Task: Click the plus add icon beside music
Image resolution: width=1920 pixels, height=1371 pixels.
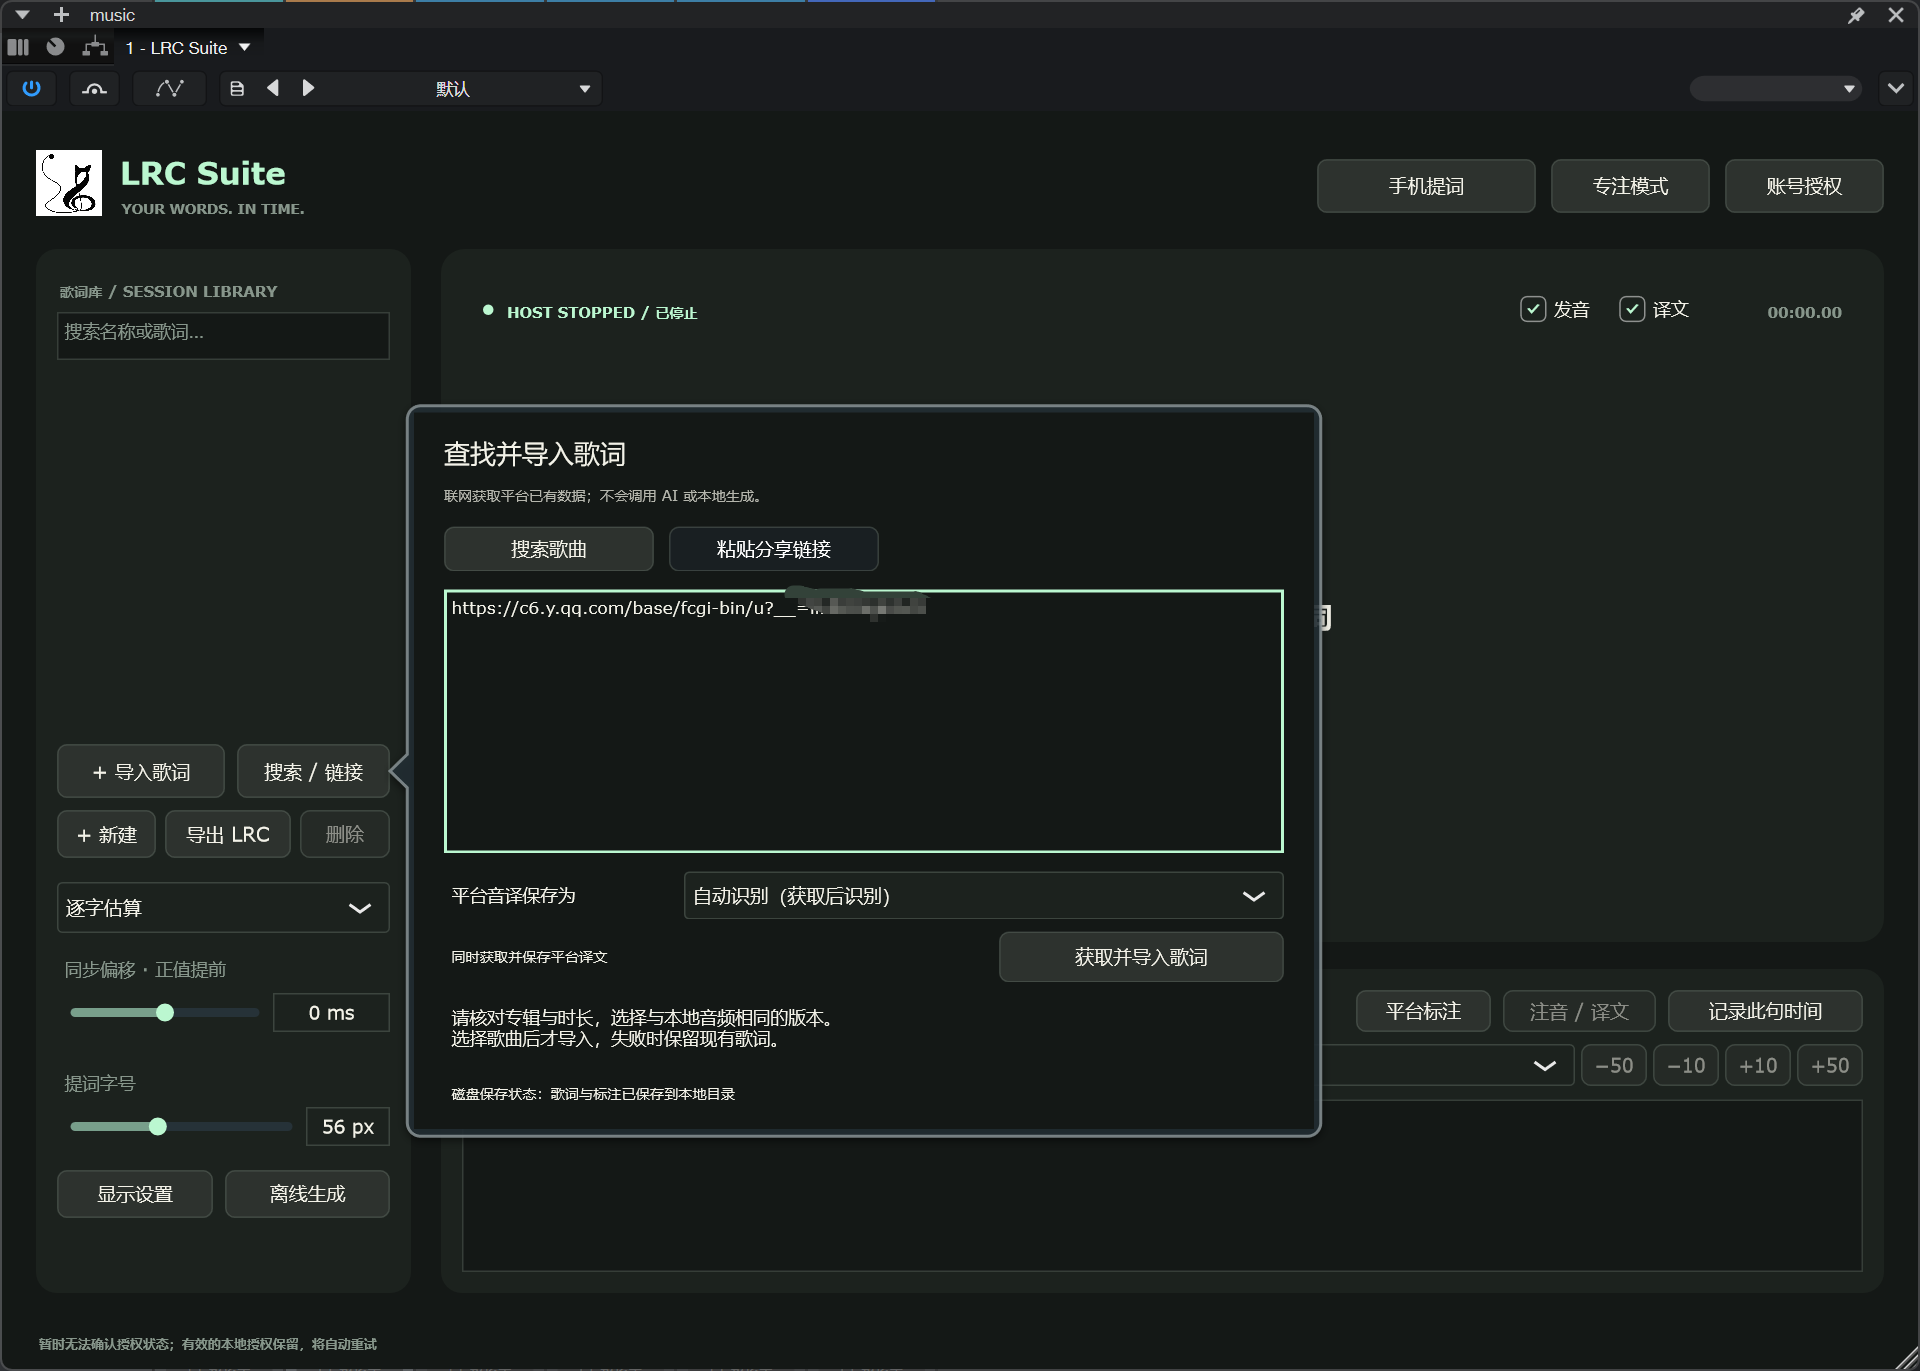Action: click(61, 15)
